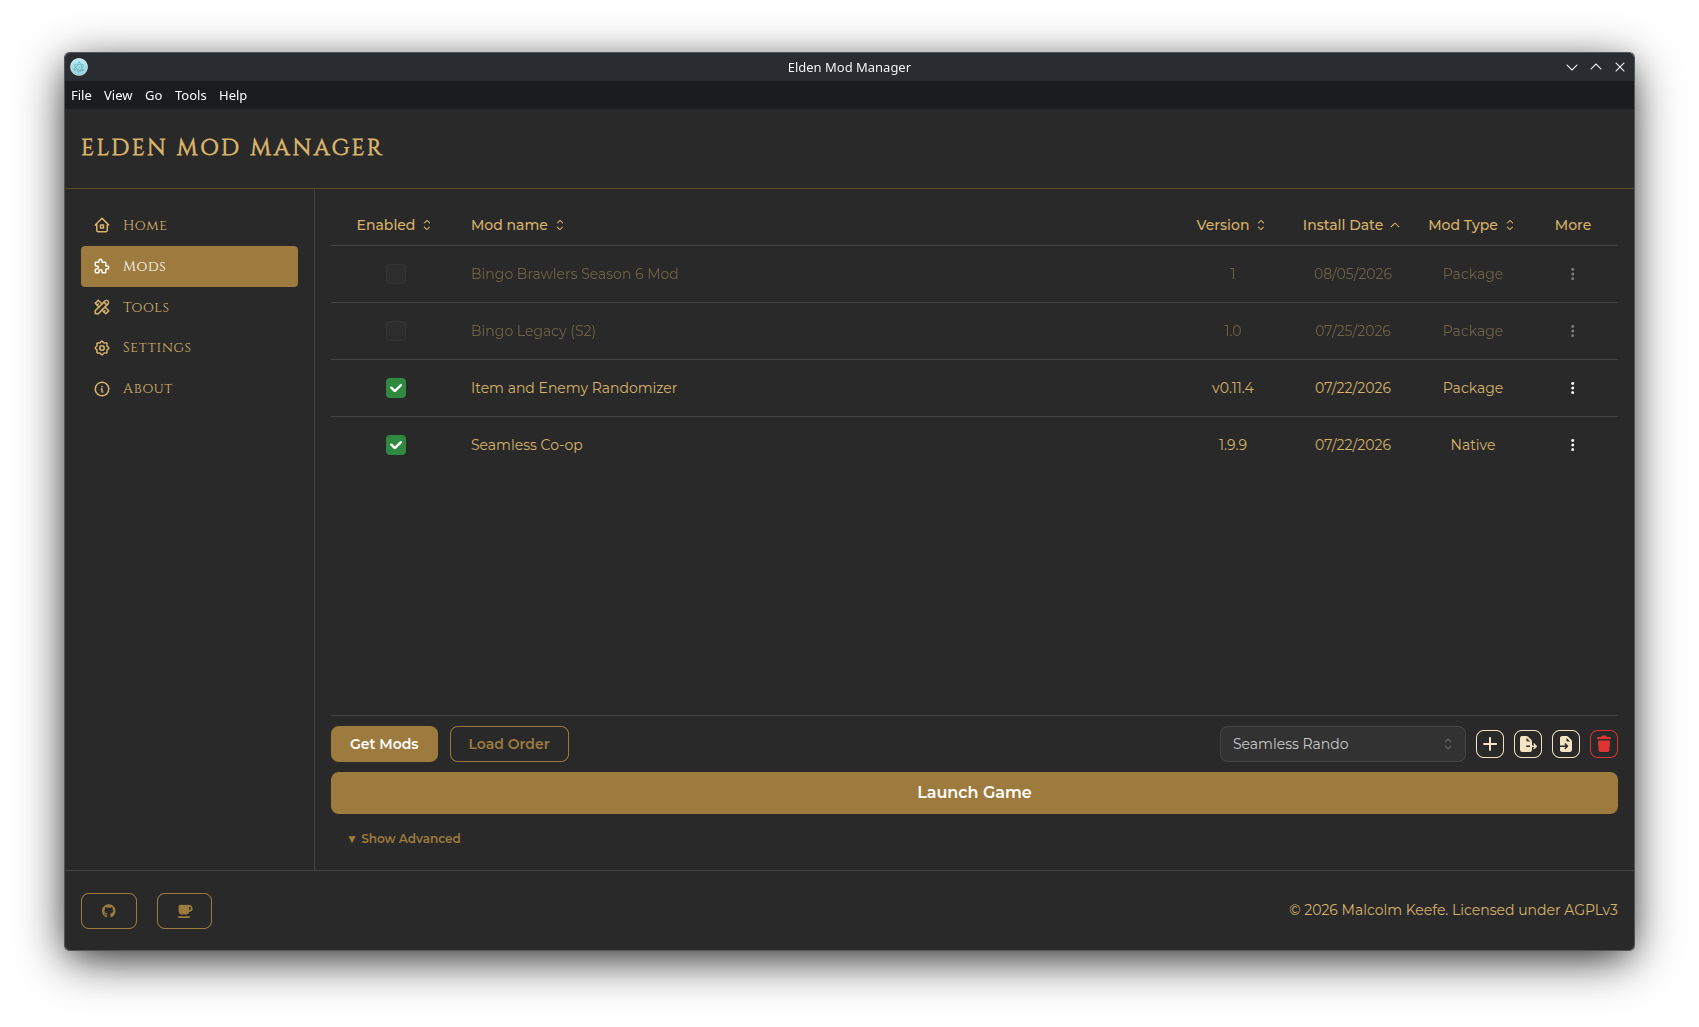1699x1027 pixels.
Task: Open the more options menu for Bingo Brawlers Season 6 Mod
Action: tap(1572, 274)
